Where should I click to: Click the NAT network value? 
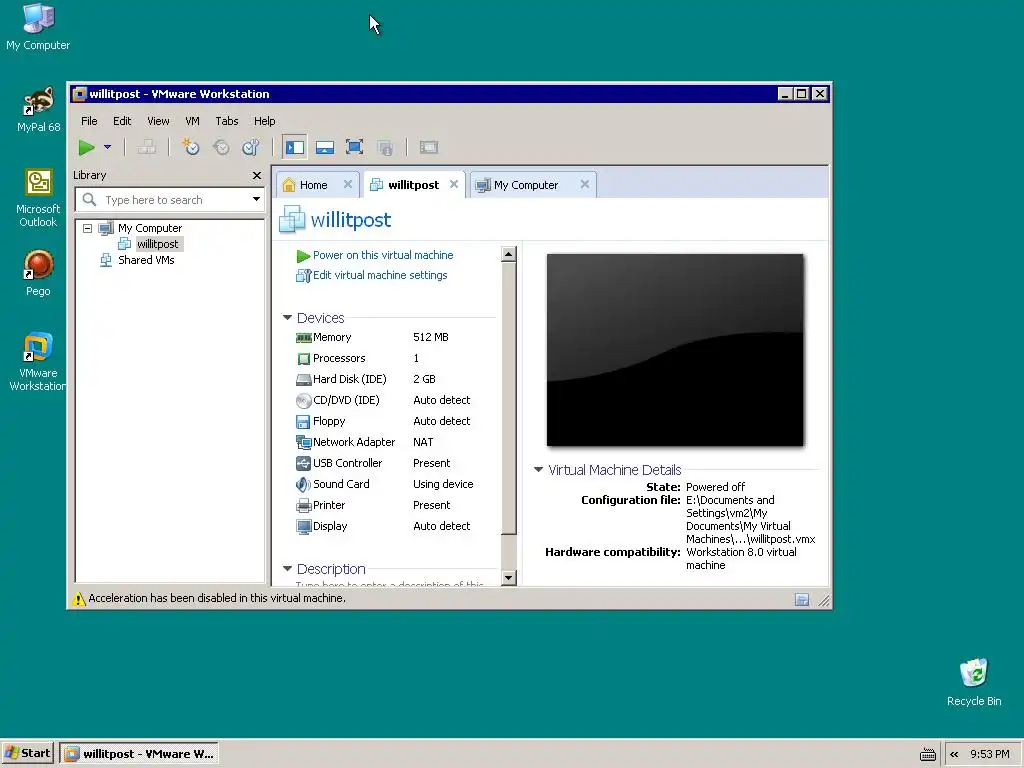(x=423, y=442)
